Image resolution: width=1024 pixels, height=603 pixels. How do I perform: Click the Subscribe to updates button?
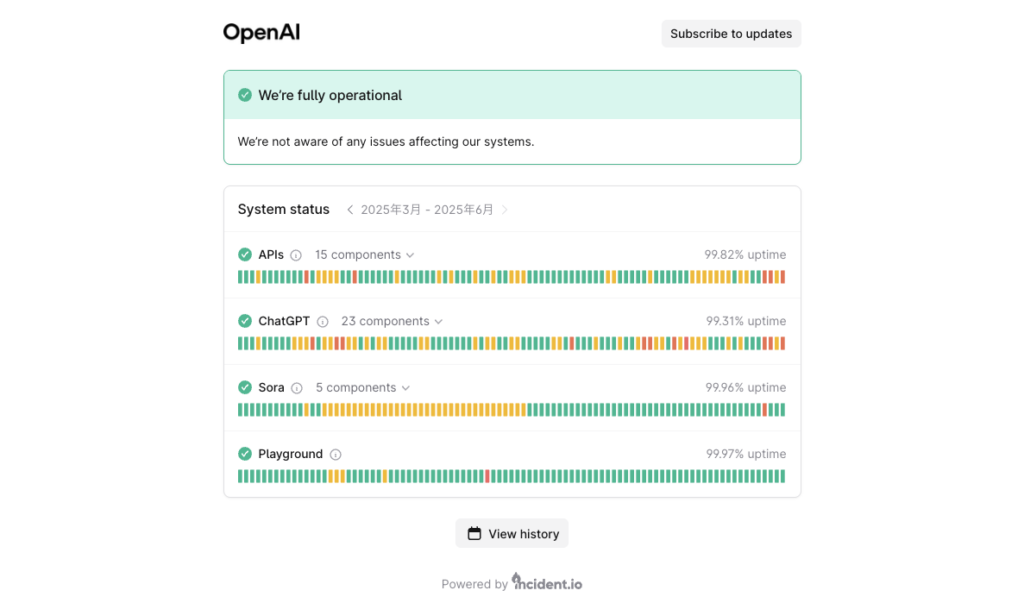731,34
